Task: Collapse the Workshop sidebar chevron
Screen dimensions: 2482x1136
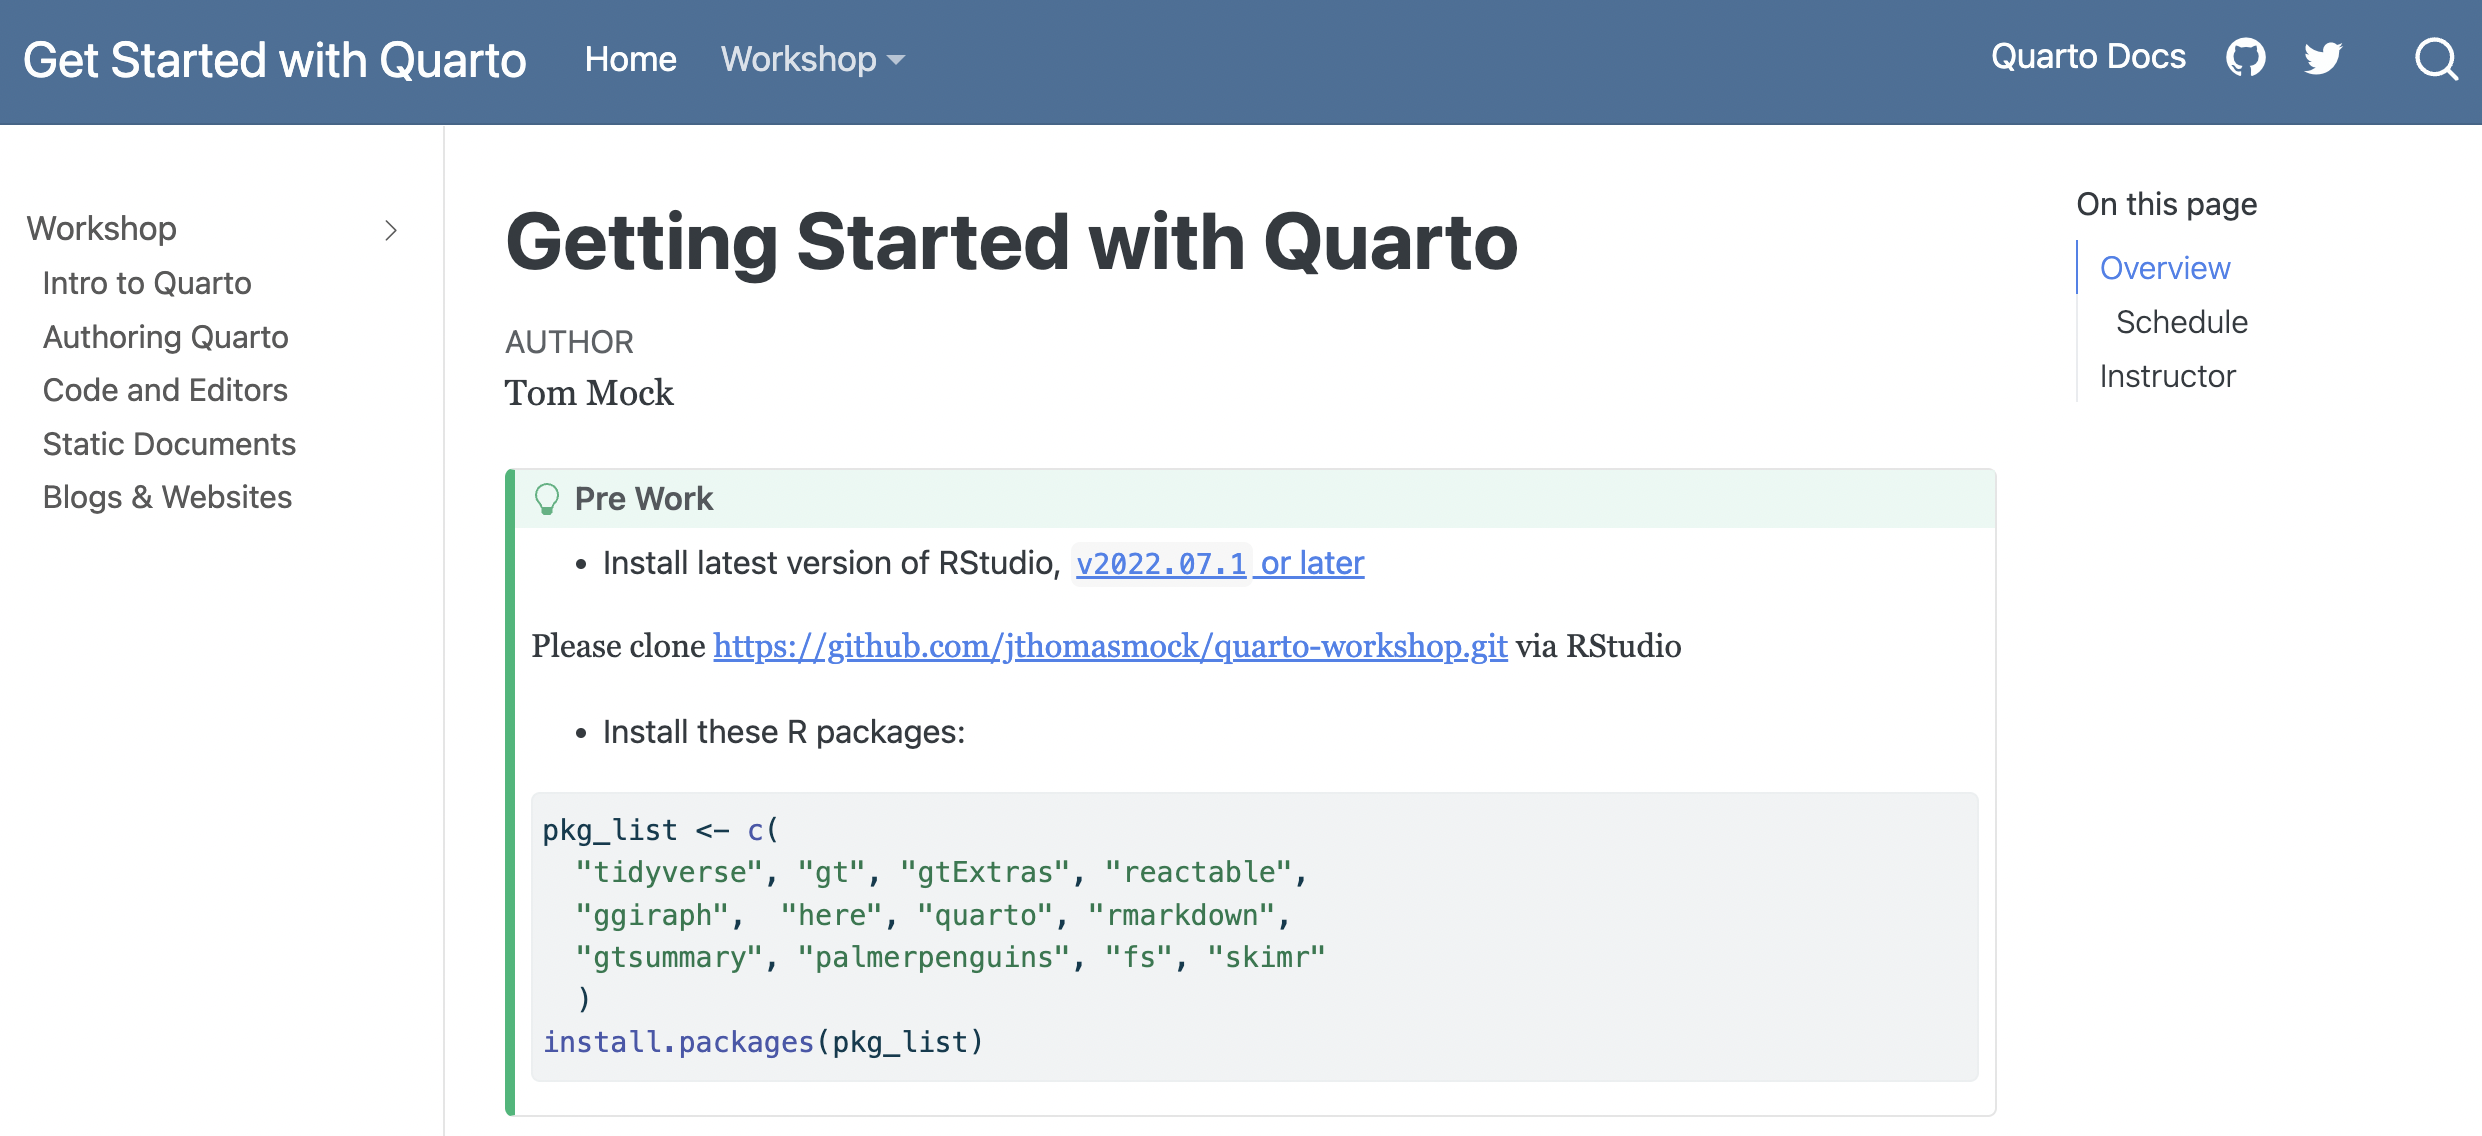Action: click(391, 230)
